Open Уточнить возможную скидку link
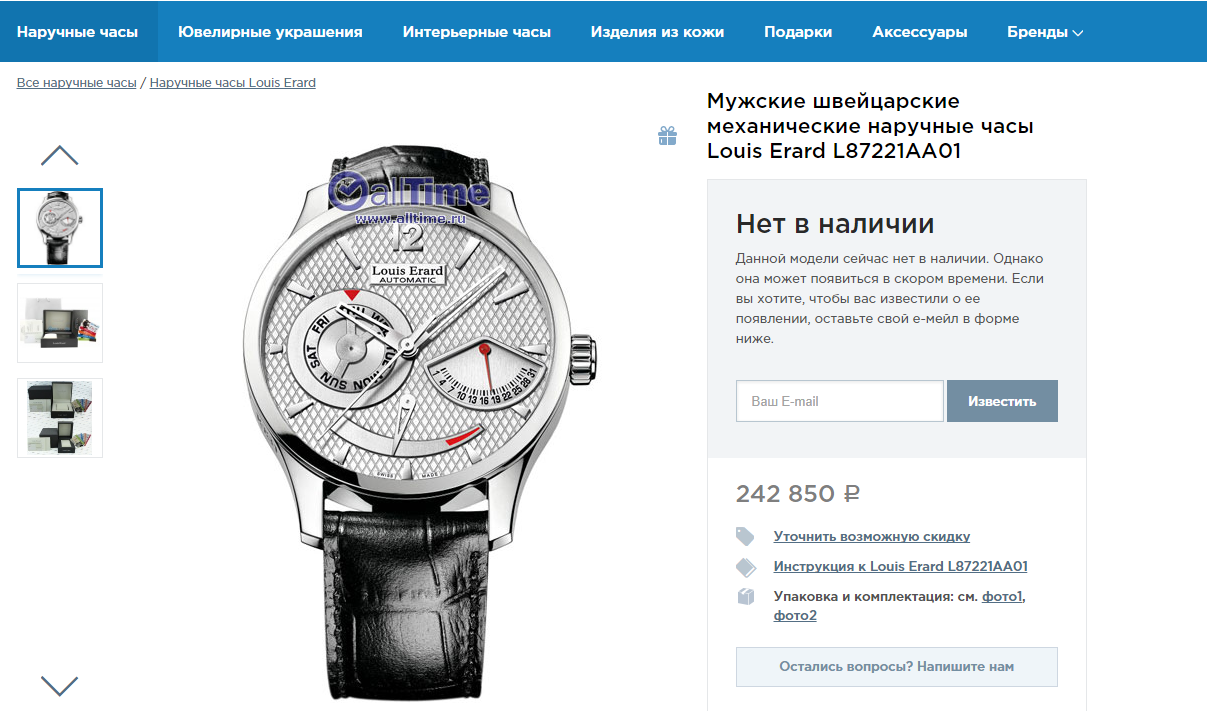Image resolution: width=1207 pixels, height=711 pixels. (872, 537)
